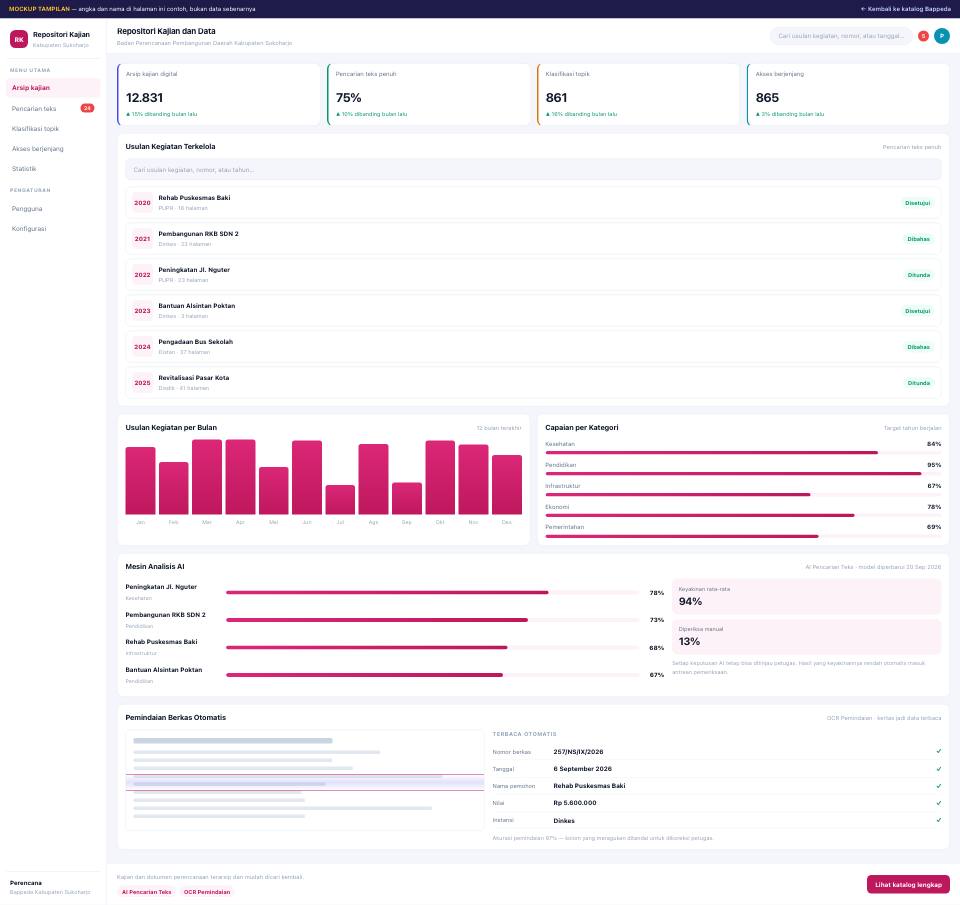The image size is (960, 905).
Task: Click the Bantuan Alsintan Poktan 67% AI bar
Action: 433,675
